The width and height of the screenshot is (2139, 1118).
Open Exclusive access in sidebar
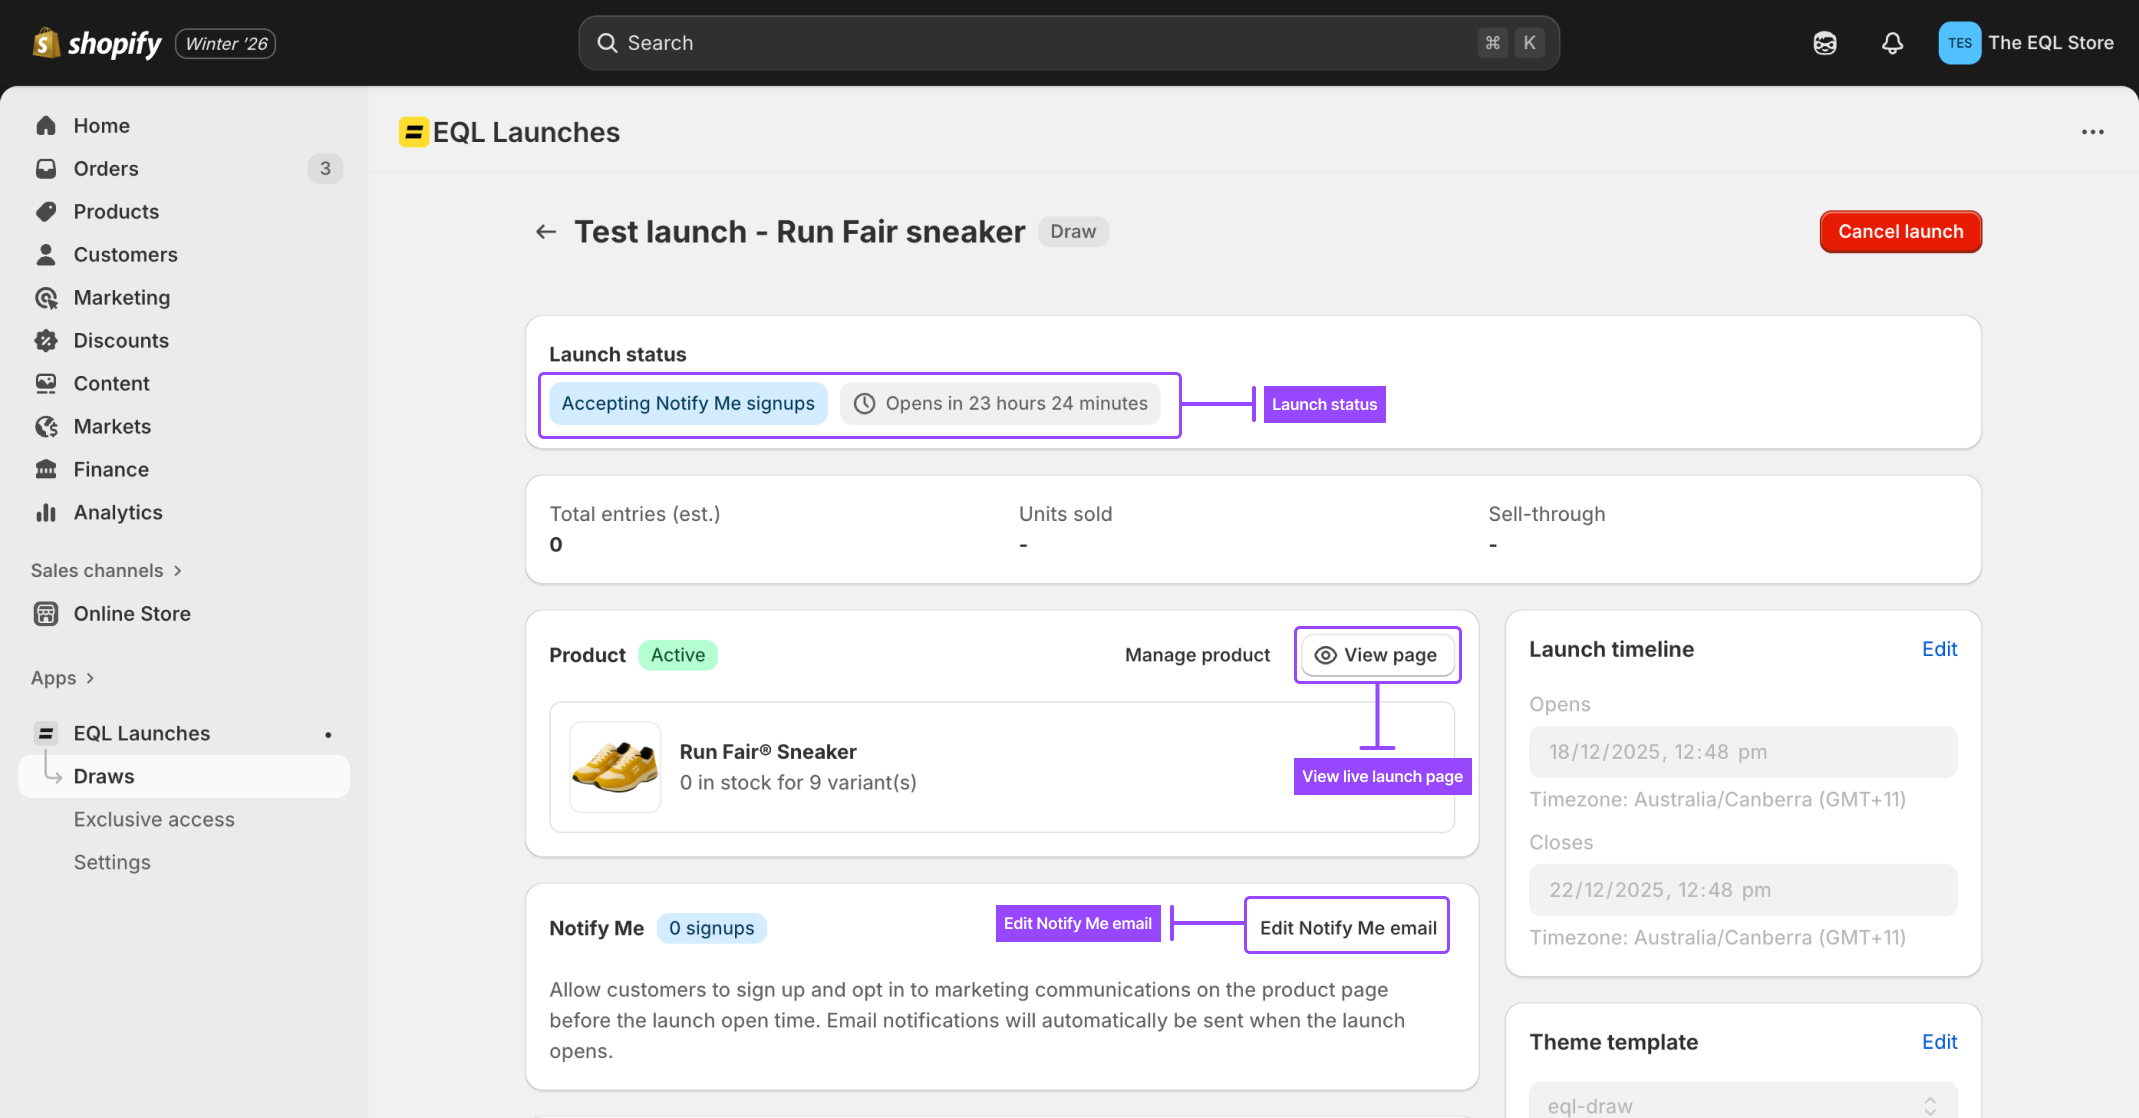click(154, 819)
